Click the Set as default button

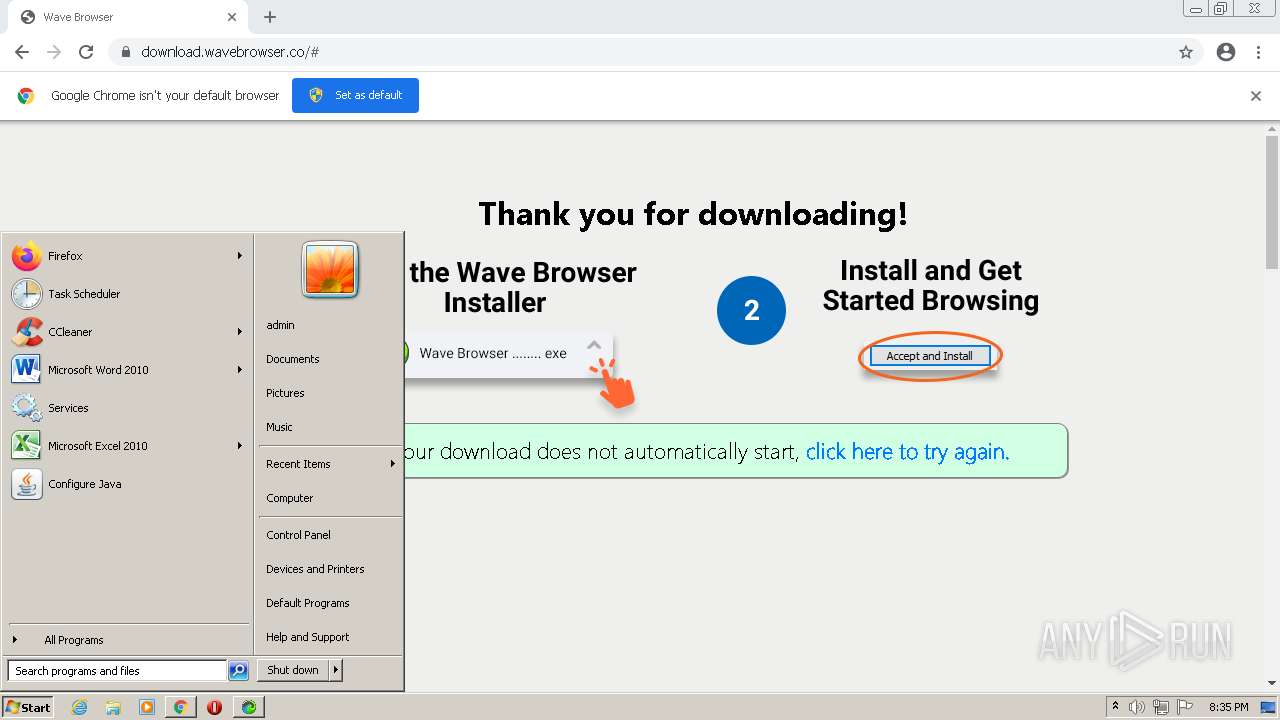(355, 95)
